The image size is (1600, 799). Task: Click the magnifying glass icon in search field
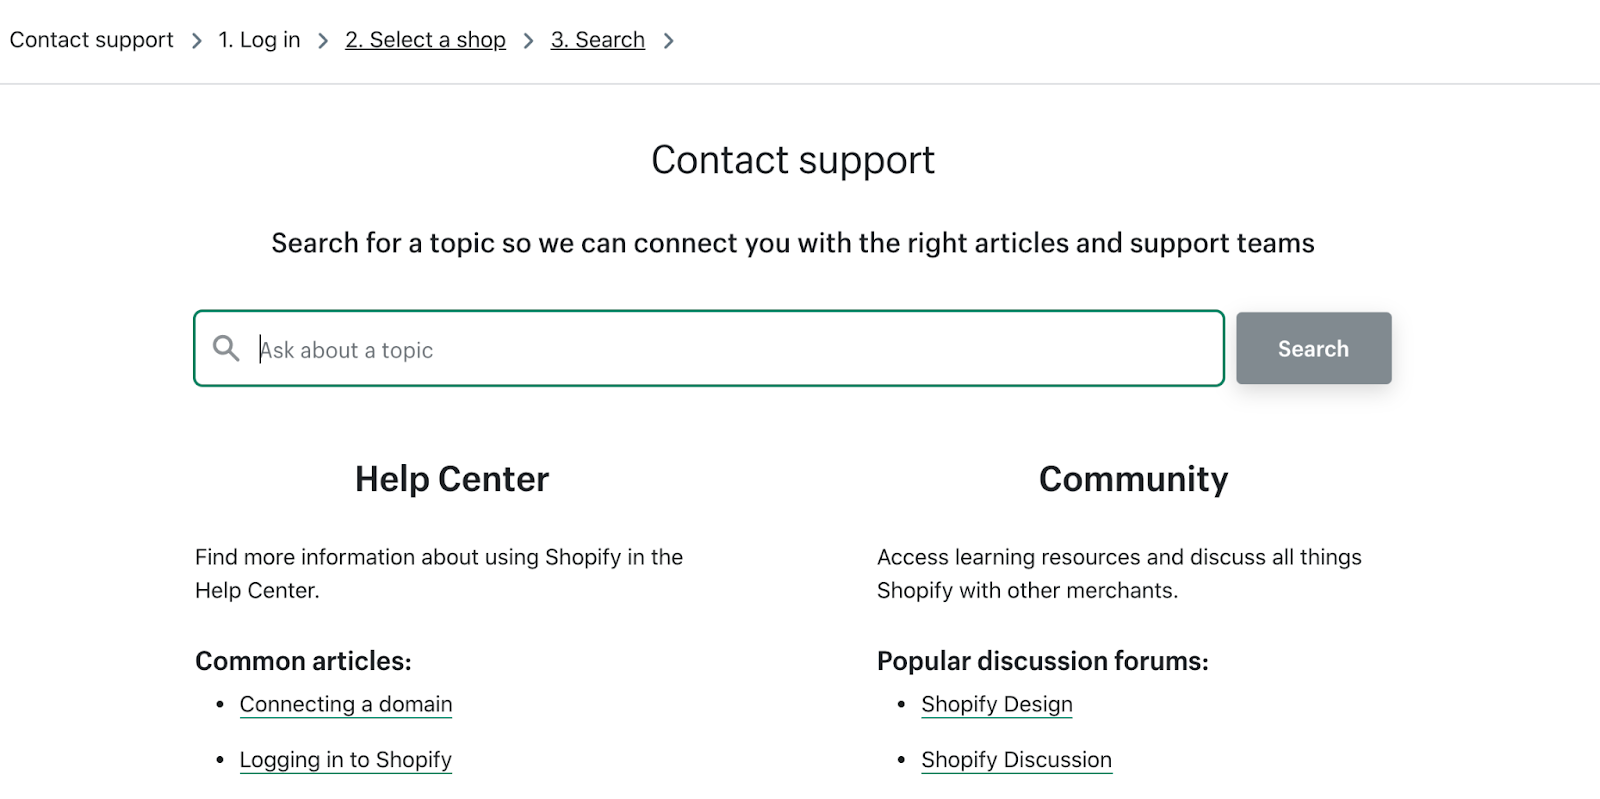pos(226,348)
